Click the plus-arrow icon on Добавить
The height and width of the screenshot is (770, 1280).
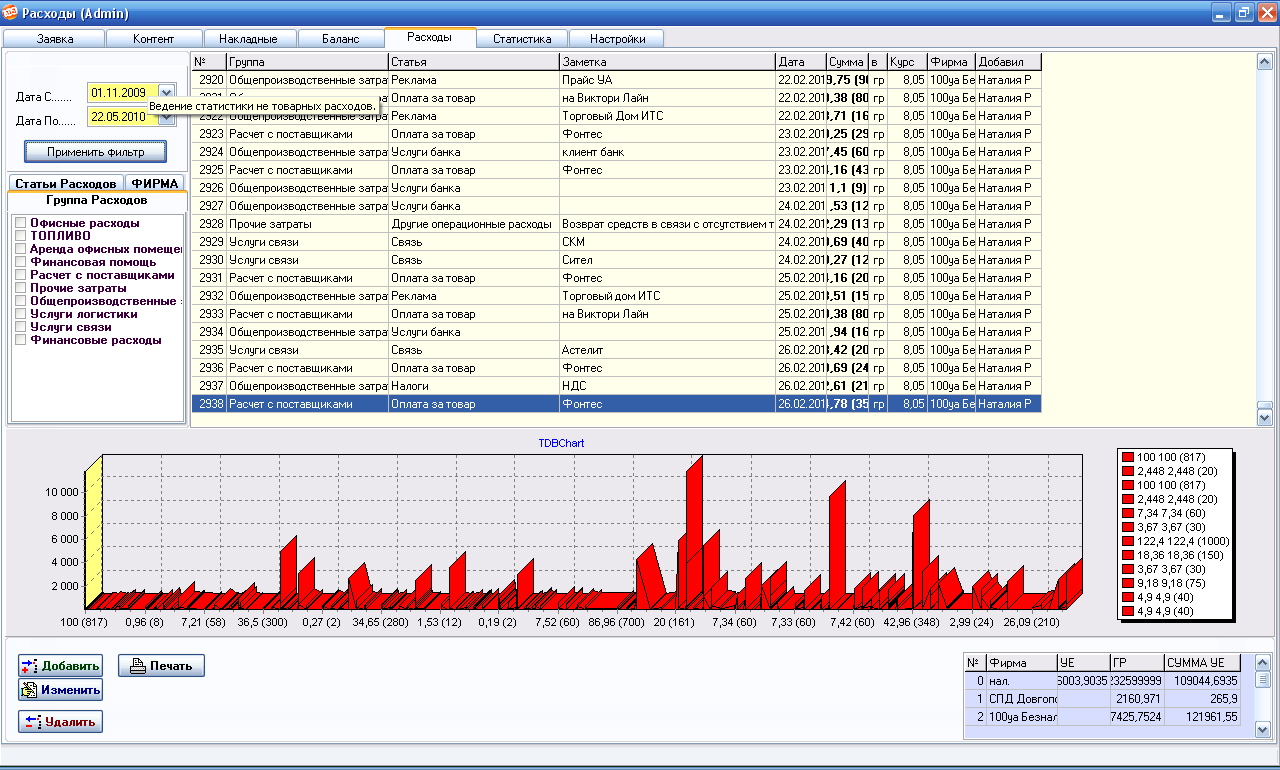coord(30,666)
